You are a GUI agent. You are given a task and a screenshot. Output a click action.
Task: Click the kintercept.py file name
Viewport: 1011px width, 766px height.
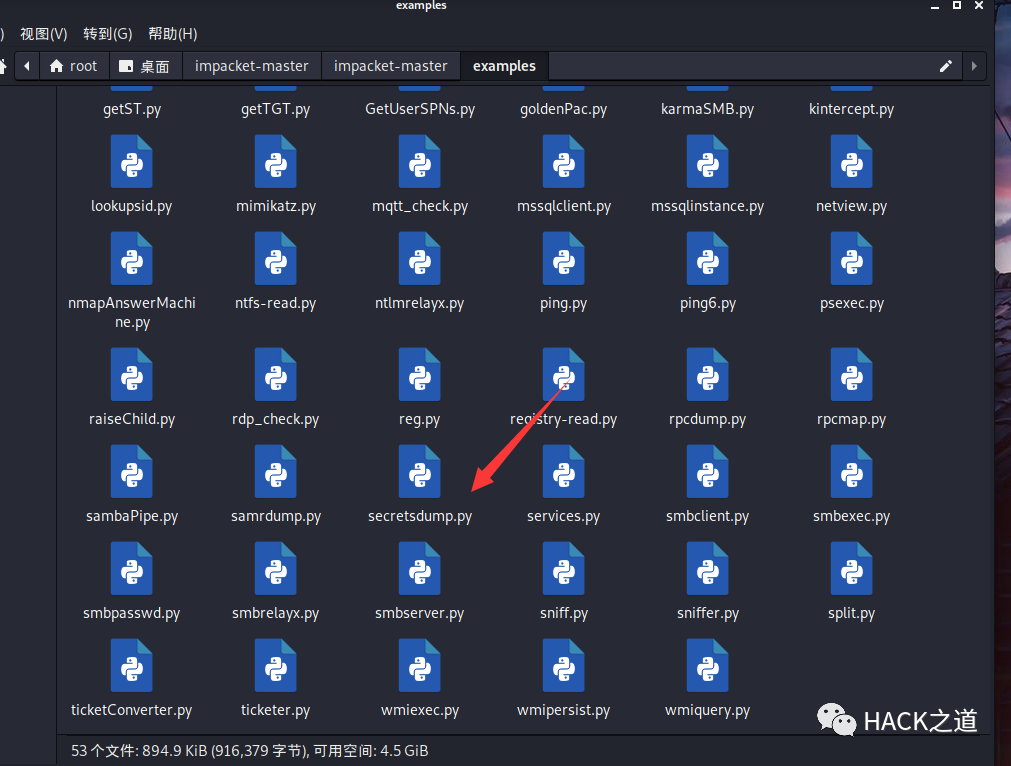tap(851, 109)
